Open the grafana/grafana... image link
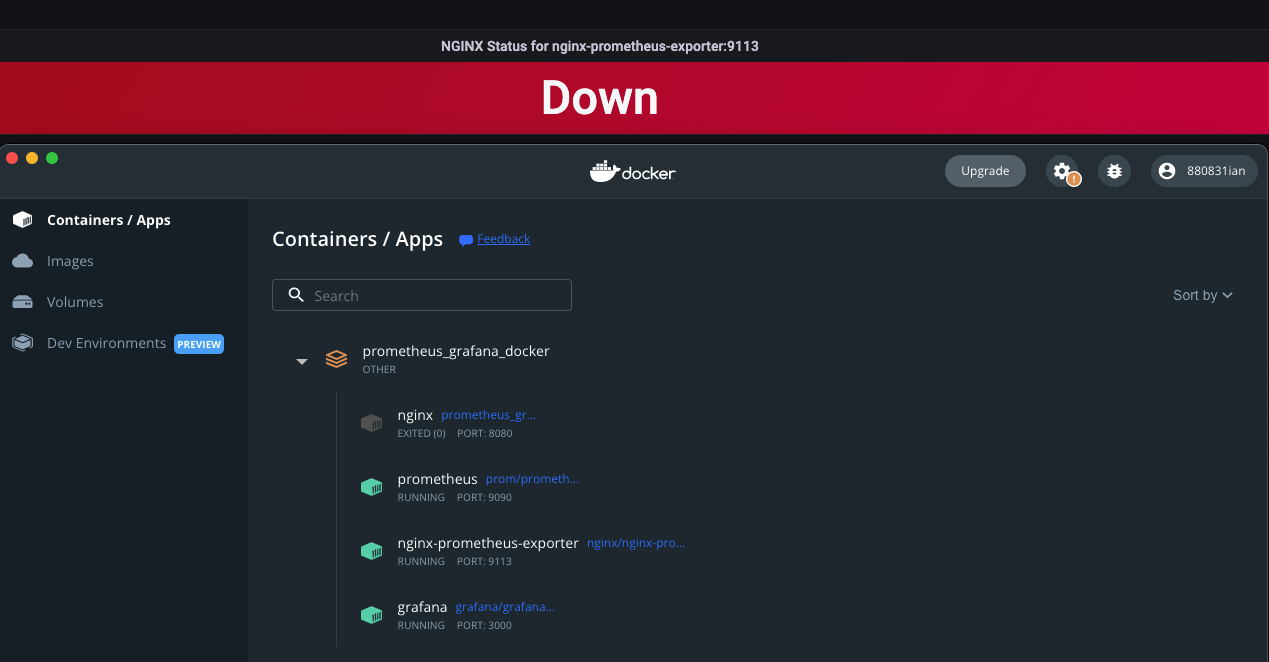The height and width of the screenshot is (662, 1269). [x=505, y=607]
